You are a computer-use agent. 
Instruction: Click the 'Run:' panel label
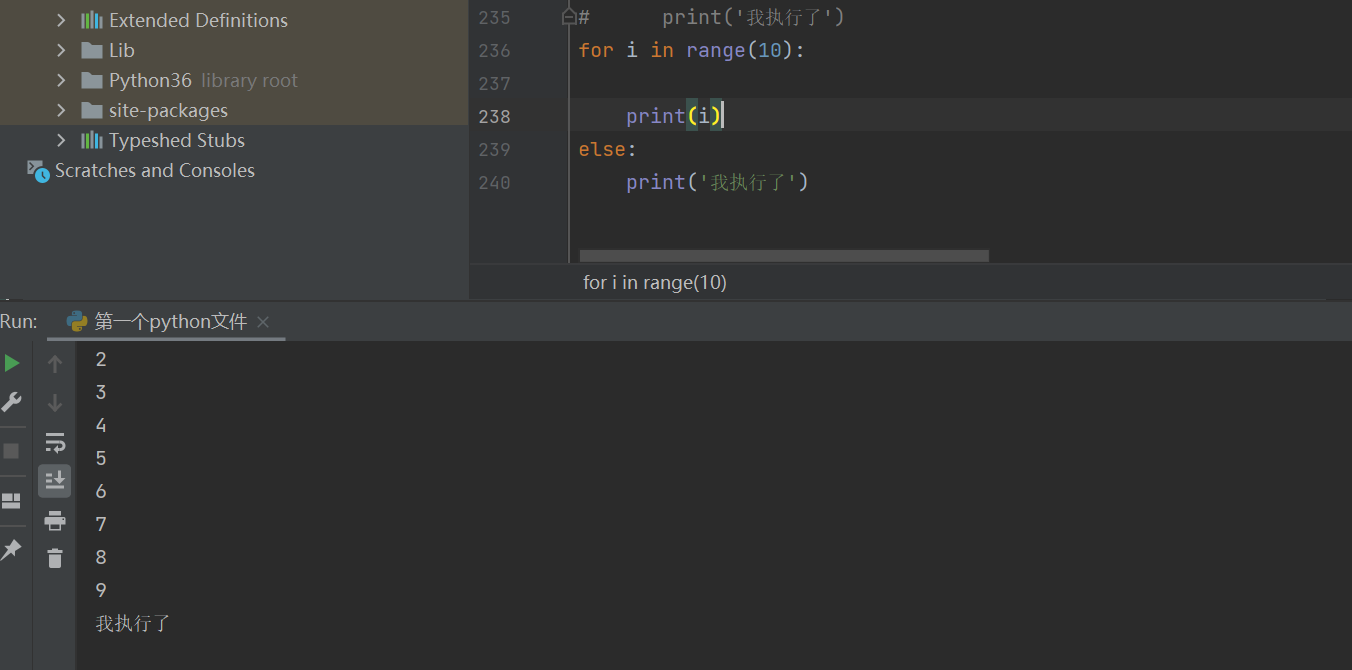[x=18, y=321]
